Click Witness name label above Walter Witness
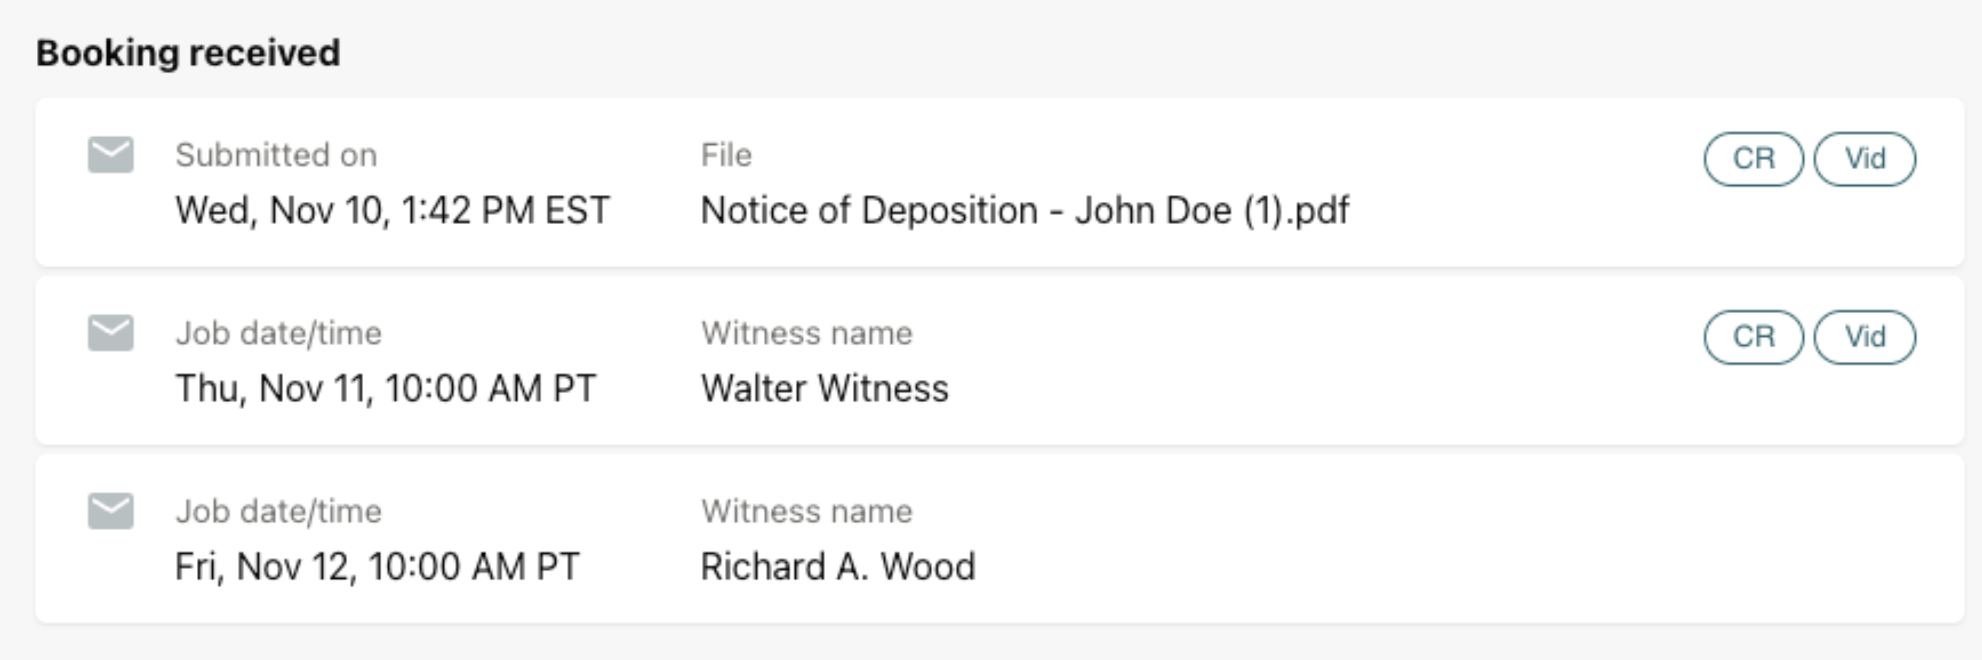The height and width of the screenshot is (660, 1982). [807, 333]
